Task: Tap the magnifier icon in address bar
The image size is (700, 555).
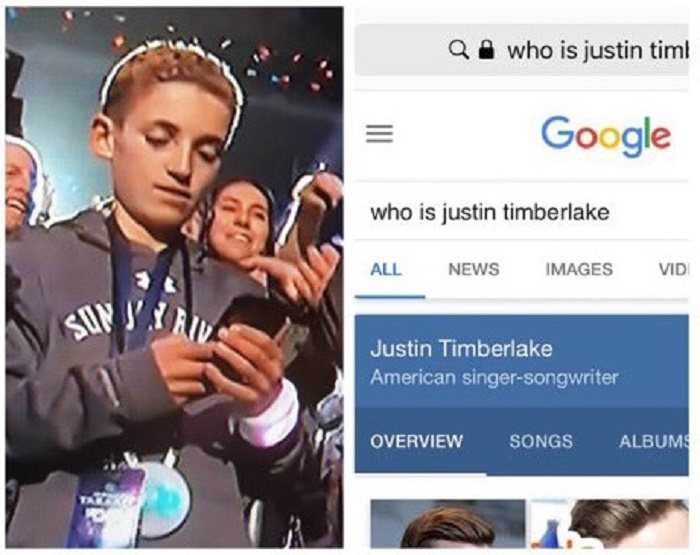Action: (458, 50)
